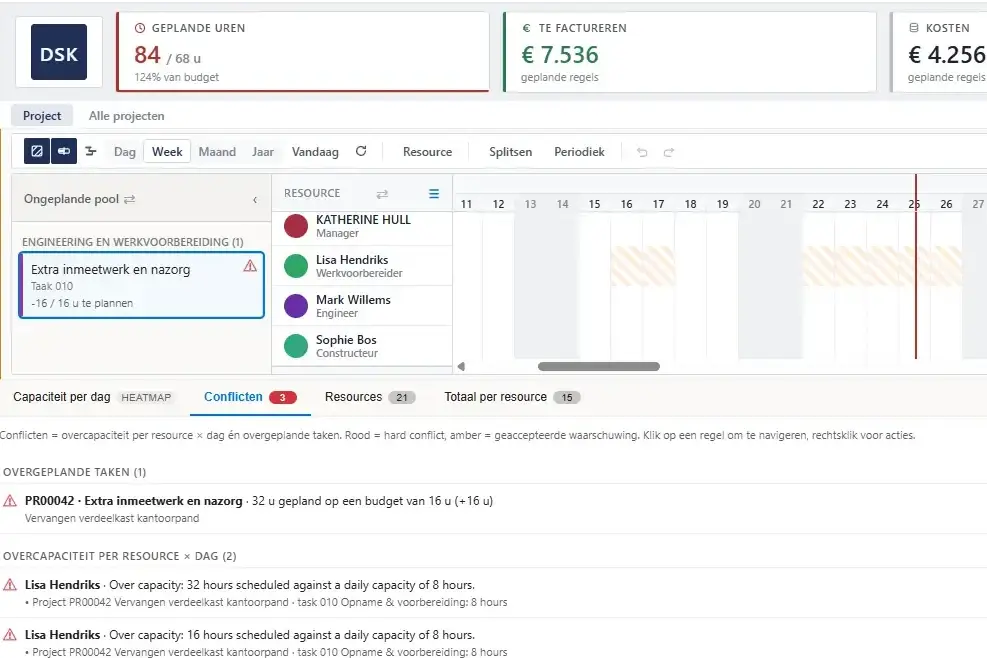Switch to the Project tab
Image resolution: width=987 pixels, height=658 pixels.
click(x=42, y=116)
